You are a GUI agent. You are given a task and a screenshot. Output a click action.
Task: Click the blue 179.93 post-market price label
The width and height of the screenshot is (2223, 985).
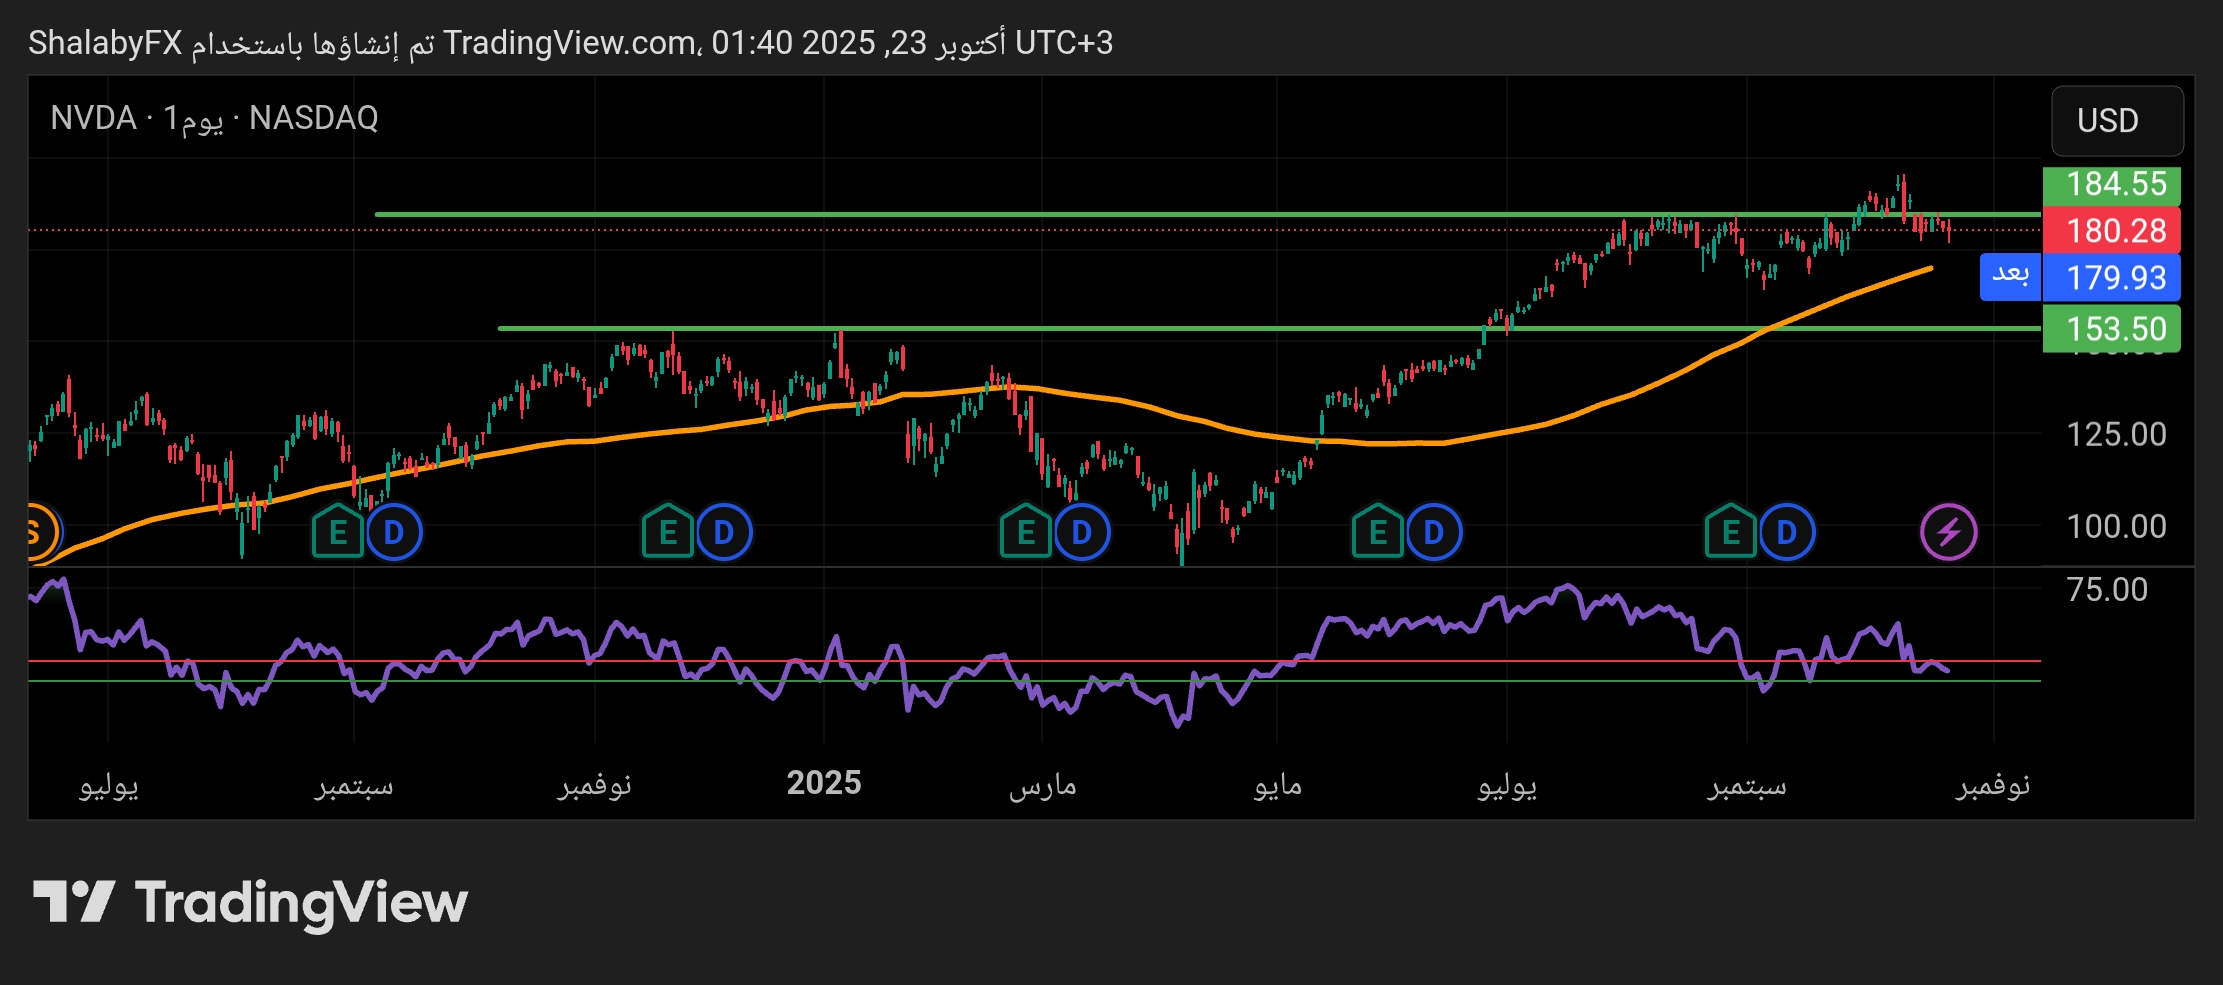[x=2111, y=278]
